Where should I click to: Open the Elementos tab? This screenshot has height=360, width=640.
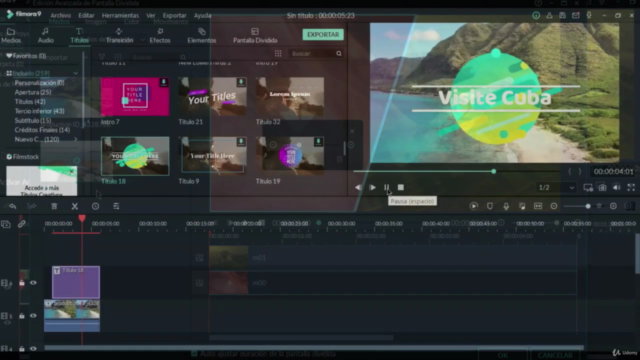[202, 36]
